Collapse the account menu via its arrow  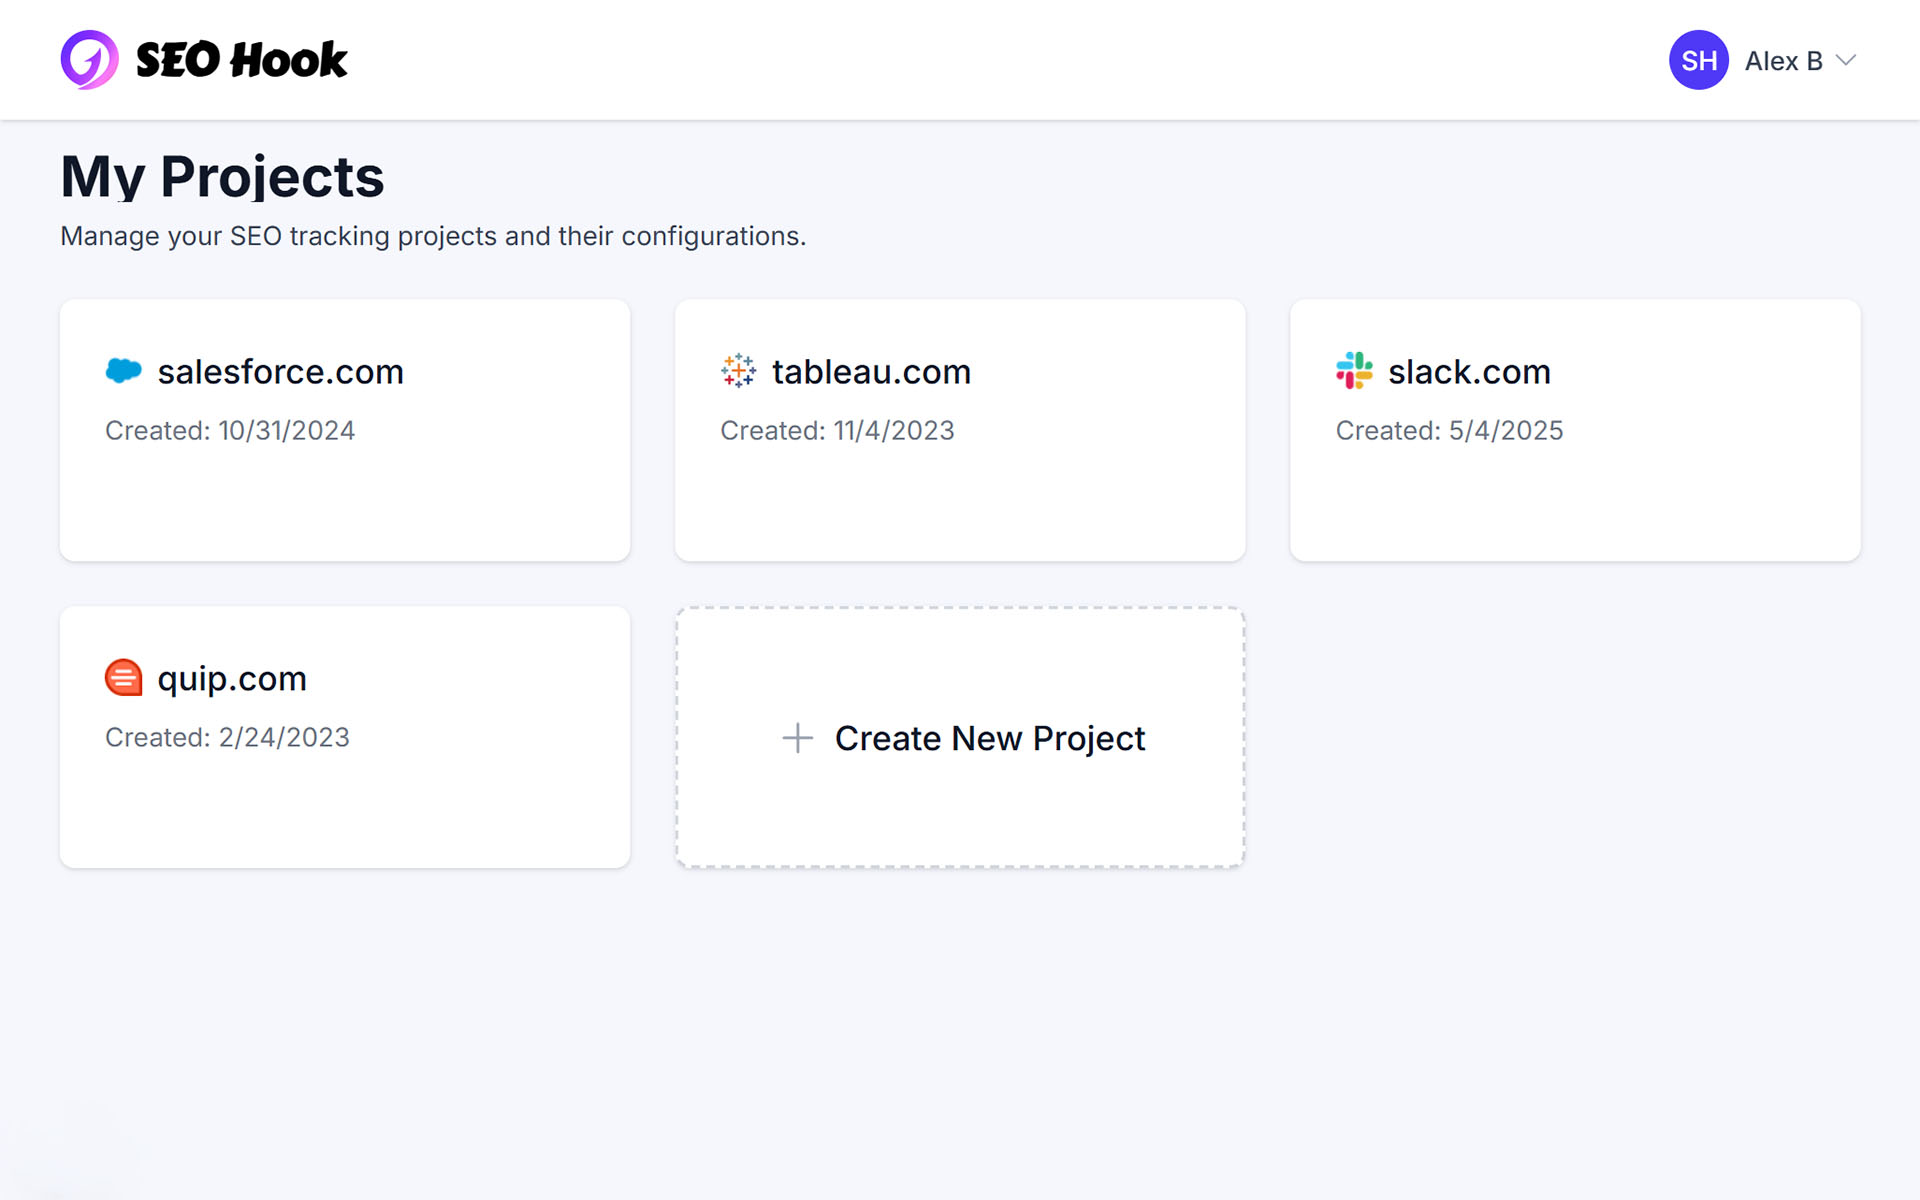coord(1845,60)
